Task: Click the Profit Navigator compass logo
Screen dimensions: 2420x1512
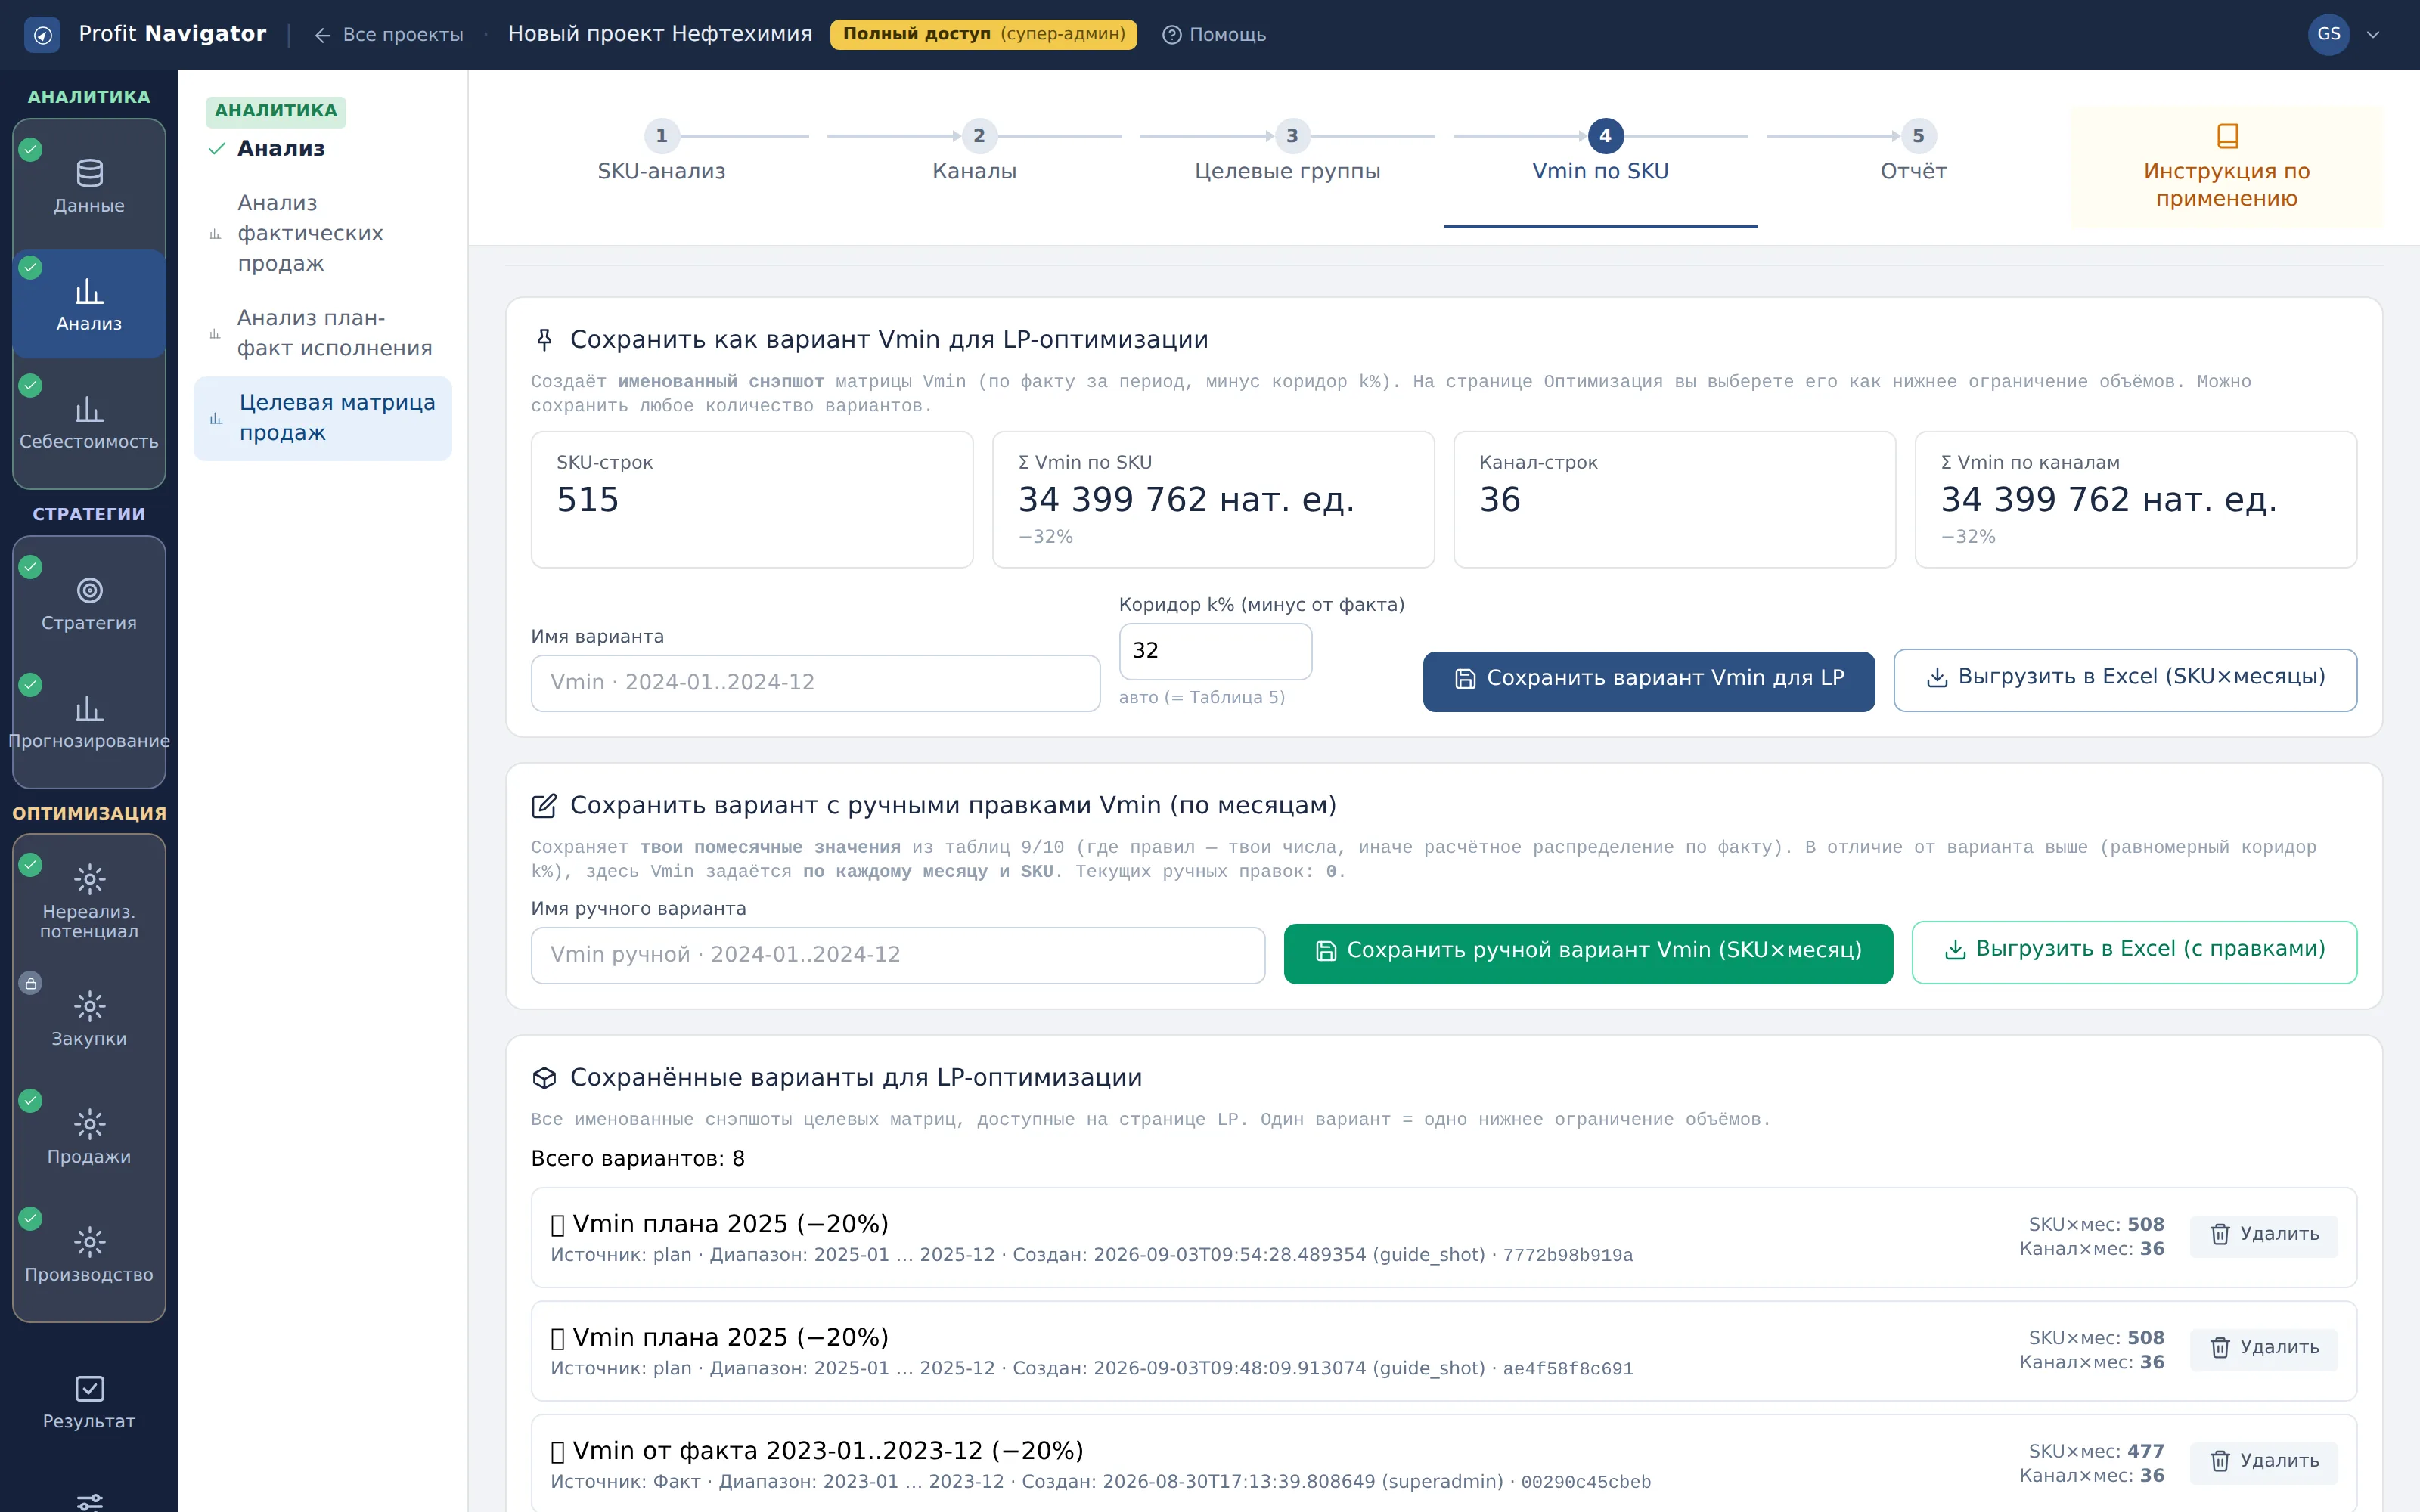Action: [x=42, y=35]
